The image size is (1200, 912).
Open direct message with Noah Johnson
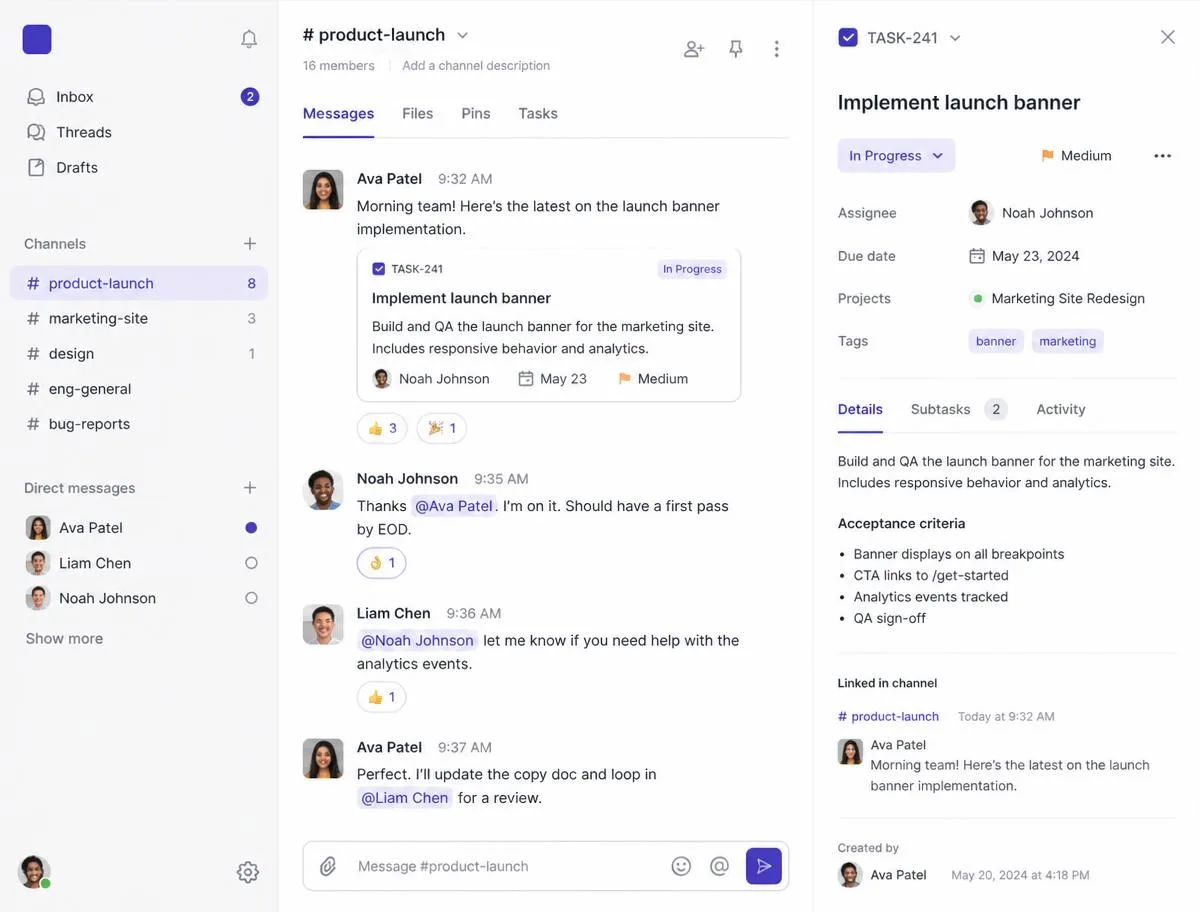pos(139,598)
